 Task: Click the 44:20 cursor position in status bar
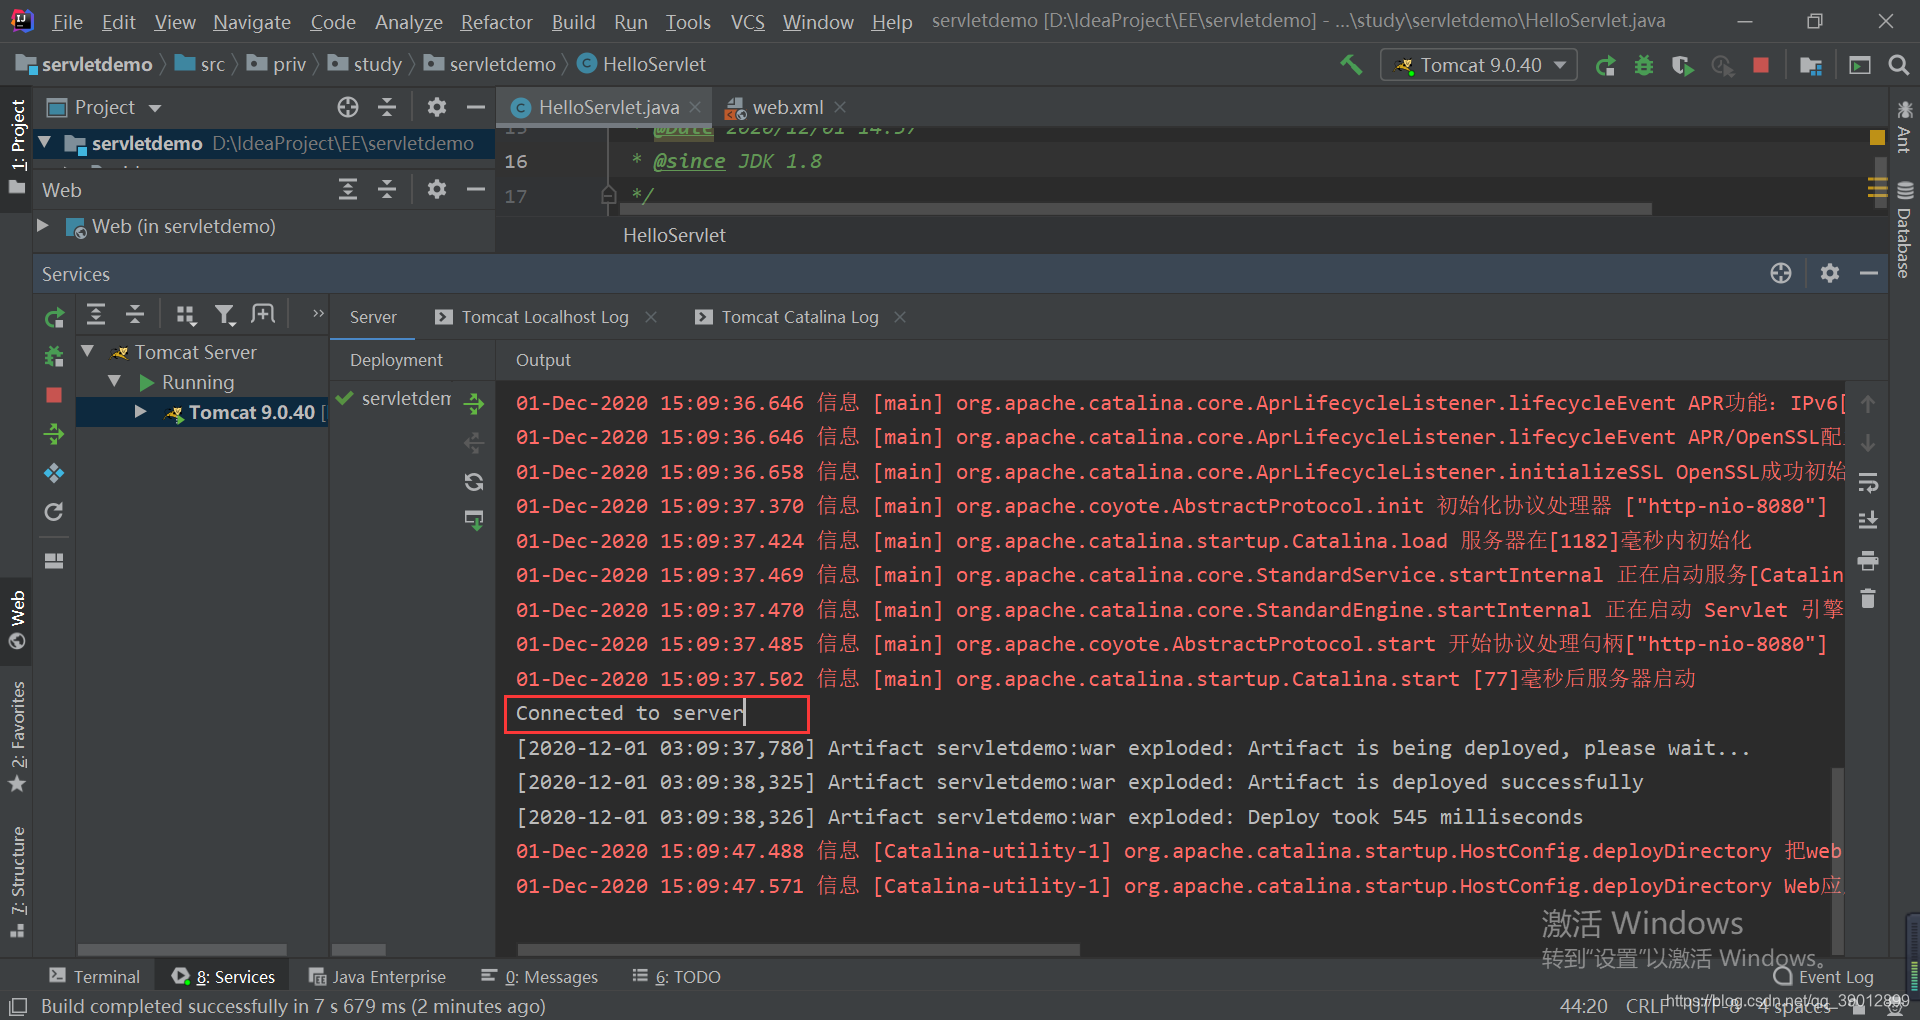pos(1583,1006)
